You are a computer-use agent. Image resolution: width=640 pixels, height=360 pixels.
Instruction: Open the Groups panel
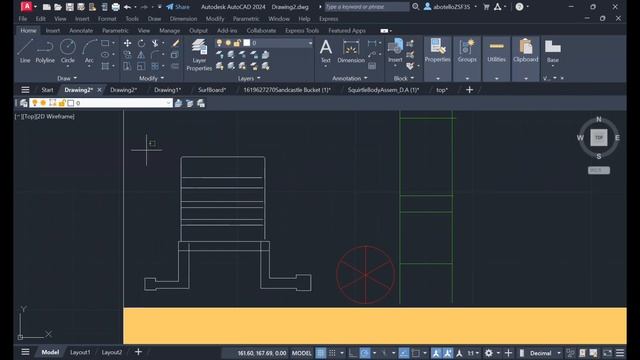(467, 51)
